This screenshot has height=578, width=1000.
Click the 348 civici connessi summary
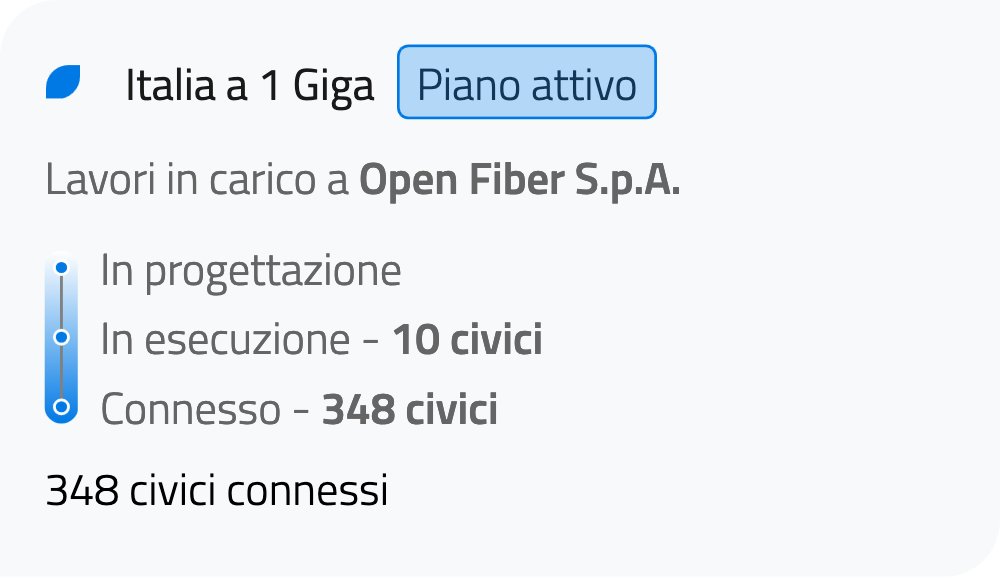[216, 491]
